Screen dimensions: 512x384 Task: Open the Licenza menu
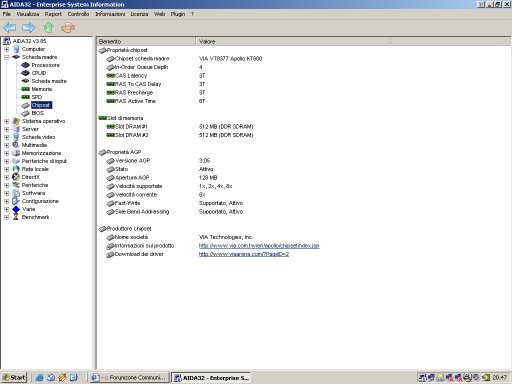139,14
